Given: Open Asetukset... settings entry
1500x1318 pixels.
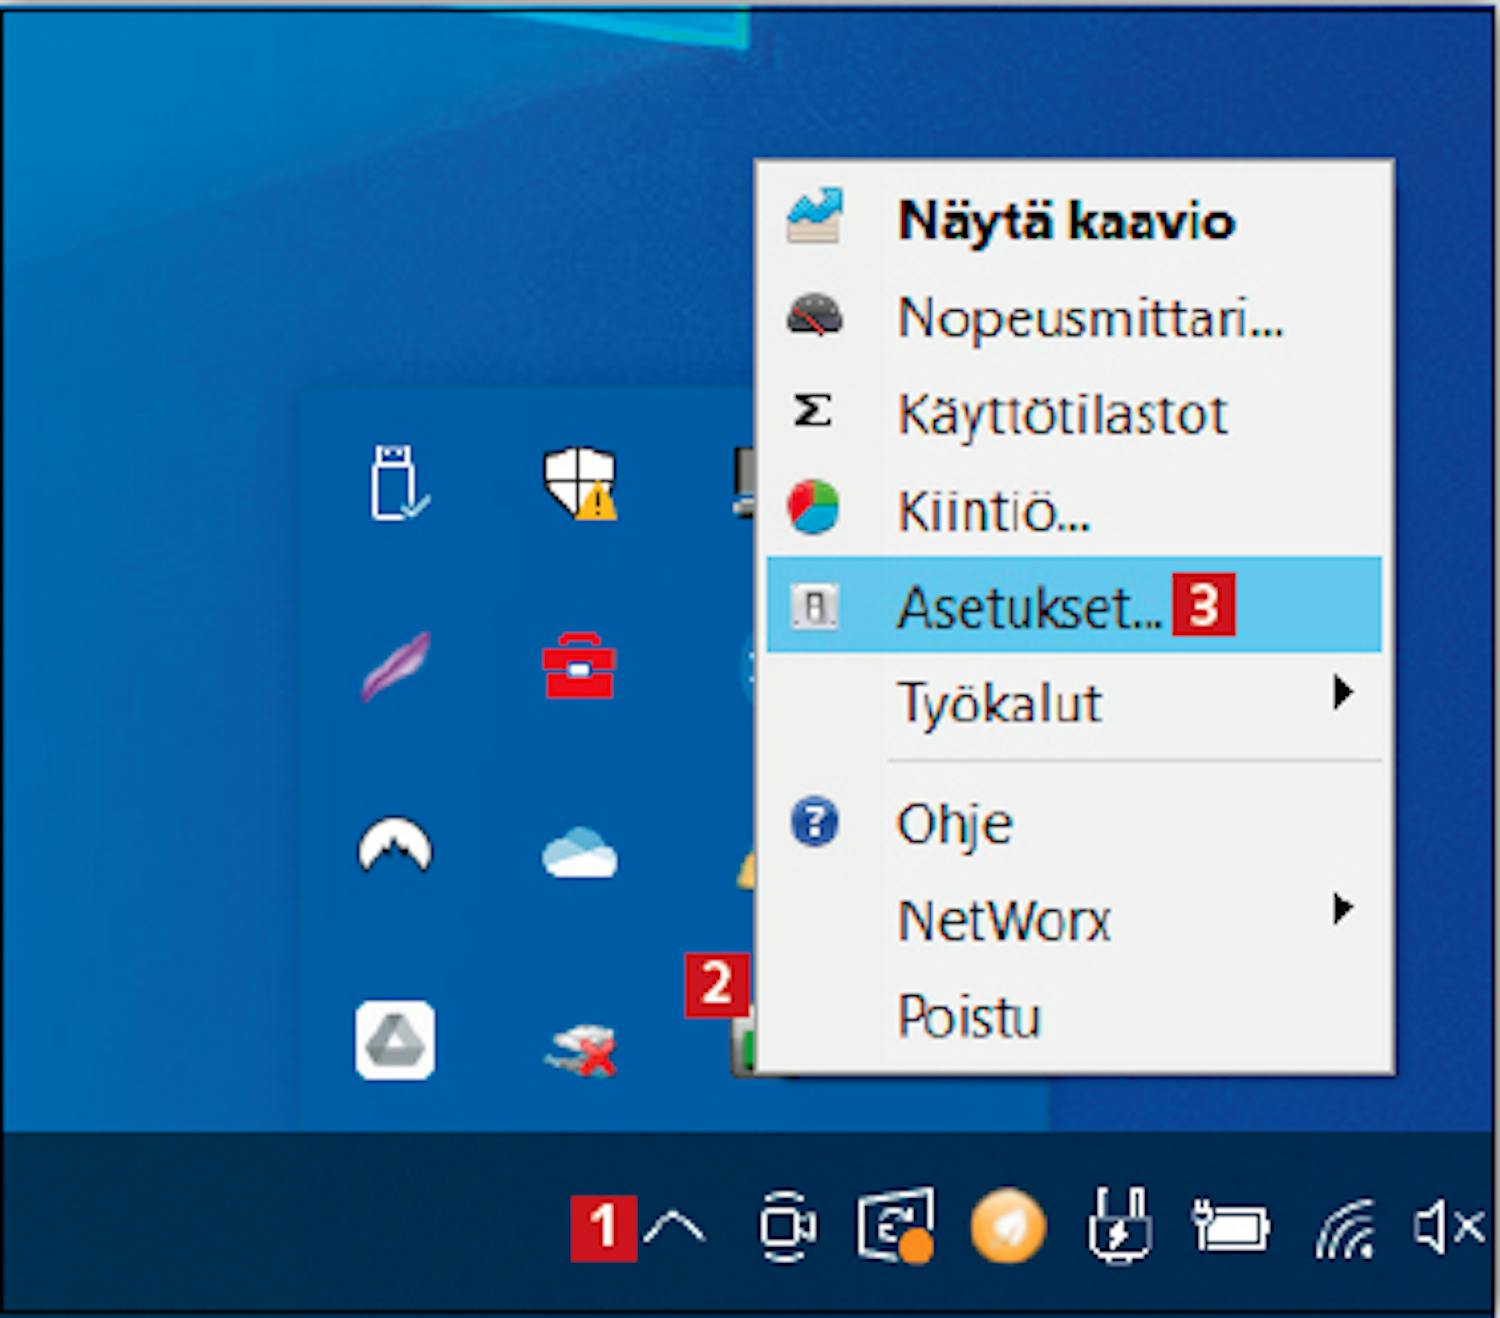Looking at the screenshot, I should 1074,606.
